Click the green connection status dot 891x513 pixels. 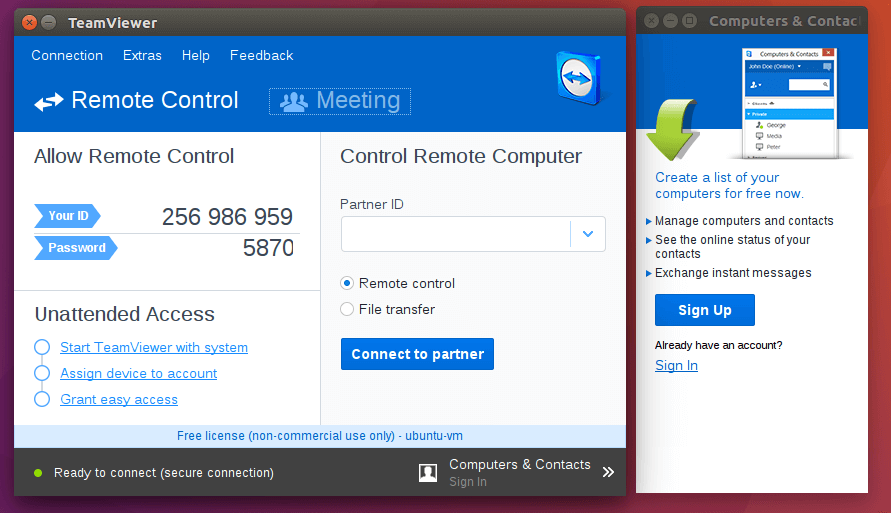(x=38, y=473)
